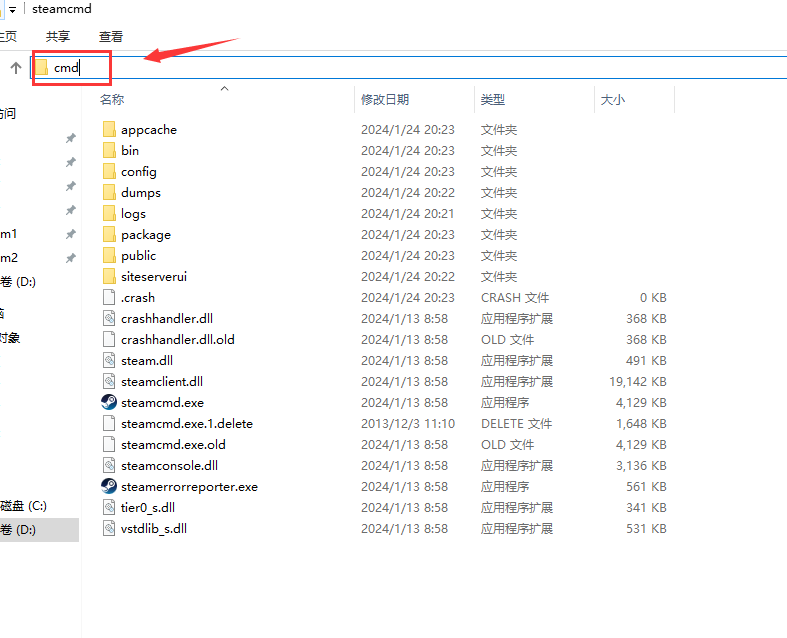787x638 pixels.
Task: Click the 3,136 KB size of steamconsole.dll
Action: (641, 465)
